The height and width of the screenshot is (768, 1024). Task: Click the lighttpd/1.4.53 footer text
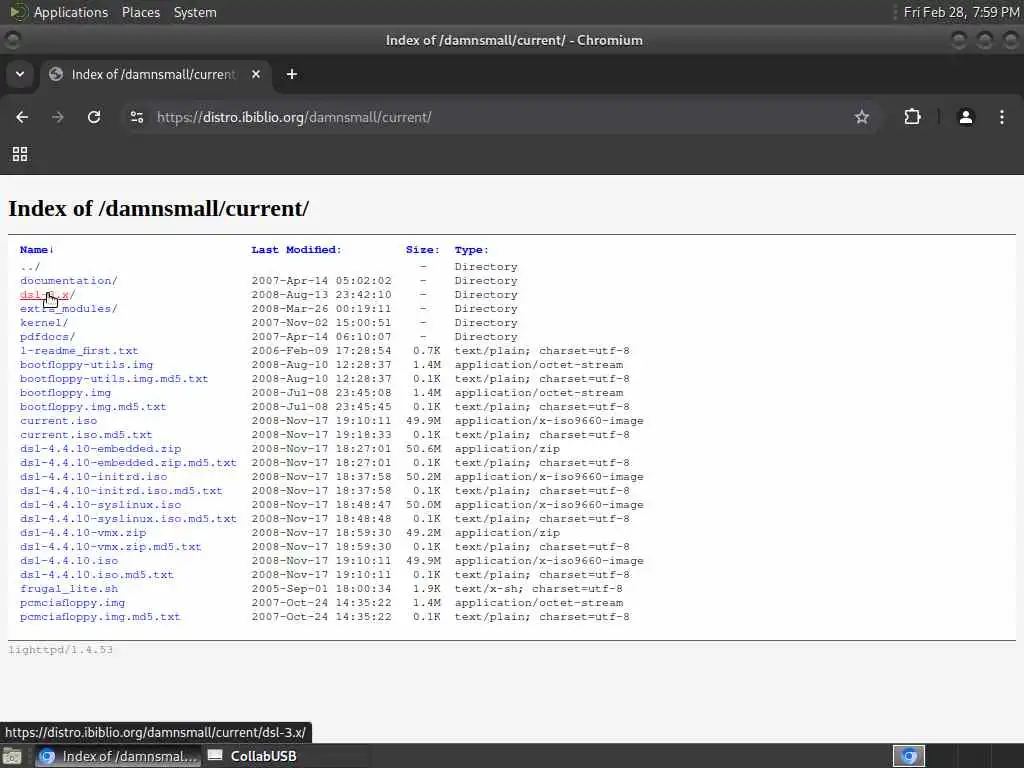tap(60, 650)
